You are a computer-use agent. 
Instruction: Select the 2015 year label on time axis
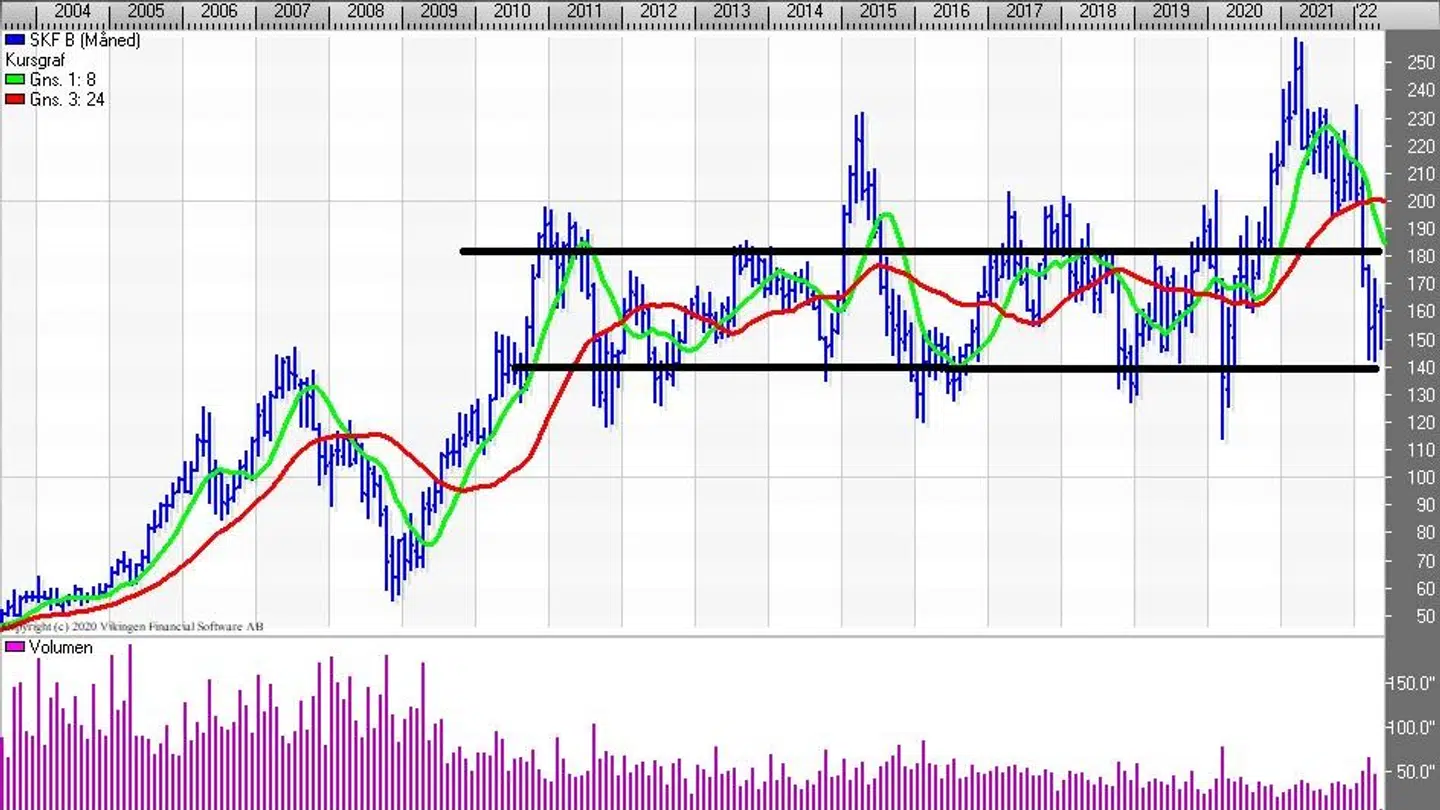[x=878, y=11]
